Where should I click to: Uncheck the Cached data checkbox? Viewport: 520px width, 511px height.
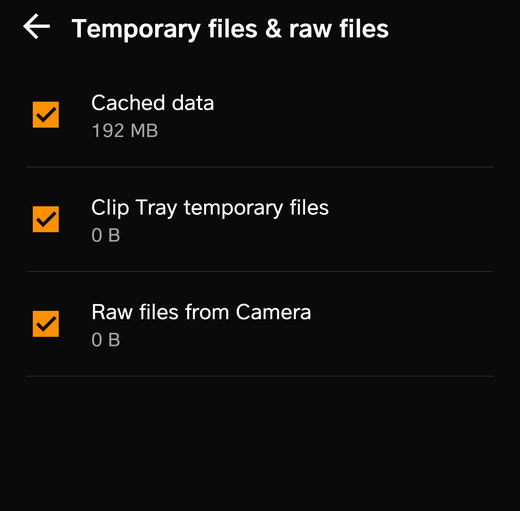(x=46, y=115)
